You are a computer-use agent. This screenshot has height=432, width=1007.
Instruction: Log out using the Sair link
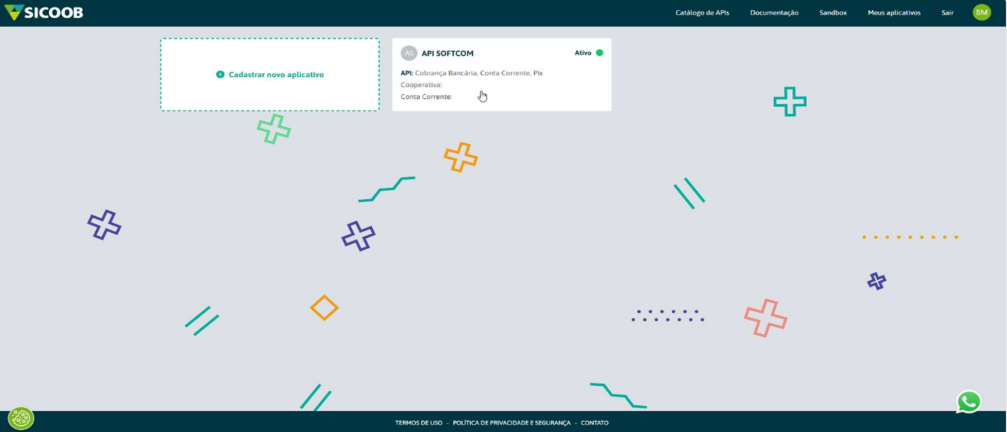[x=947, y=13]
